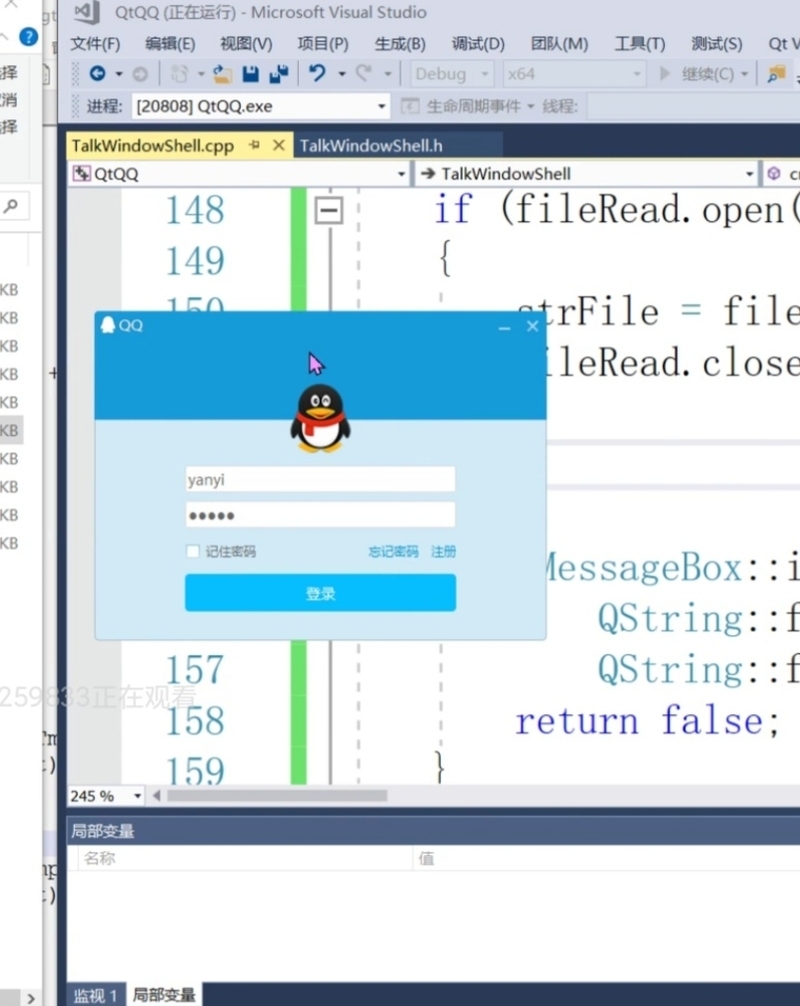The width and height of the screenshot is (800, 1006).
Task: Click the 继续(C) continue button
Action: (x=698, y=74)
